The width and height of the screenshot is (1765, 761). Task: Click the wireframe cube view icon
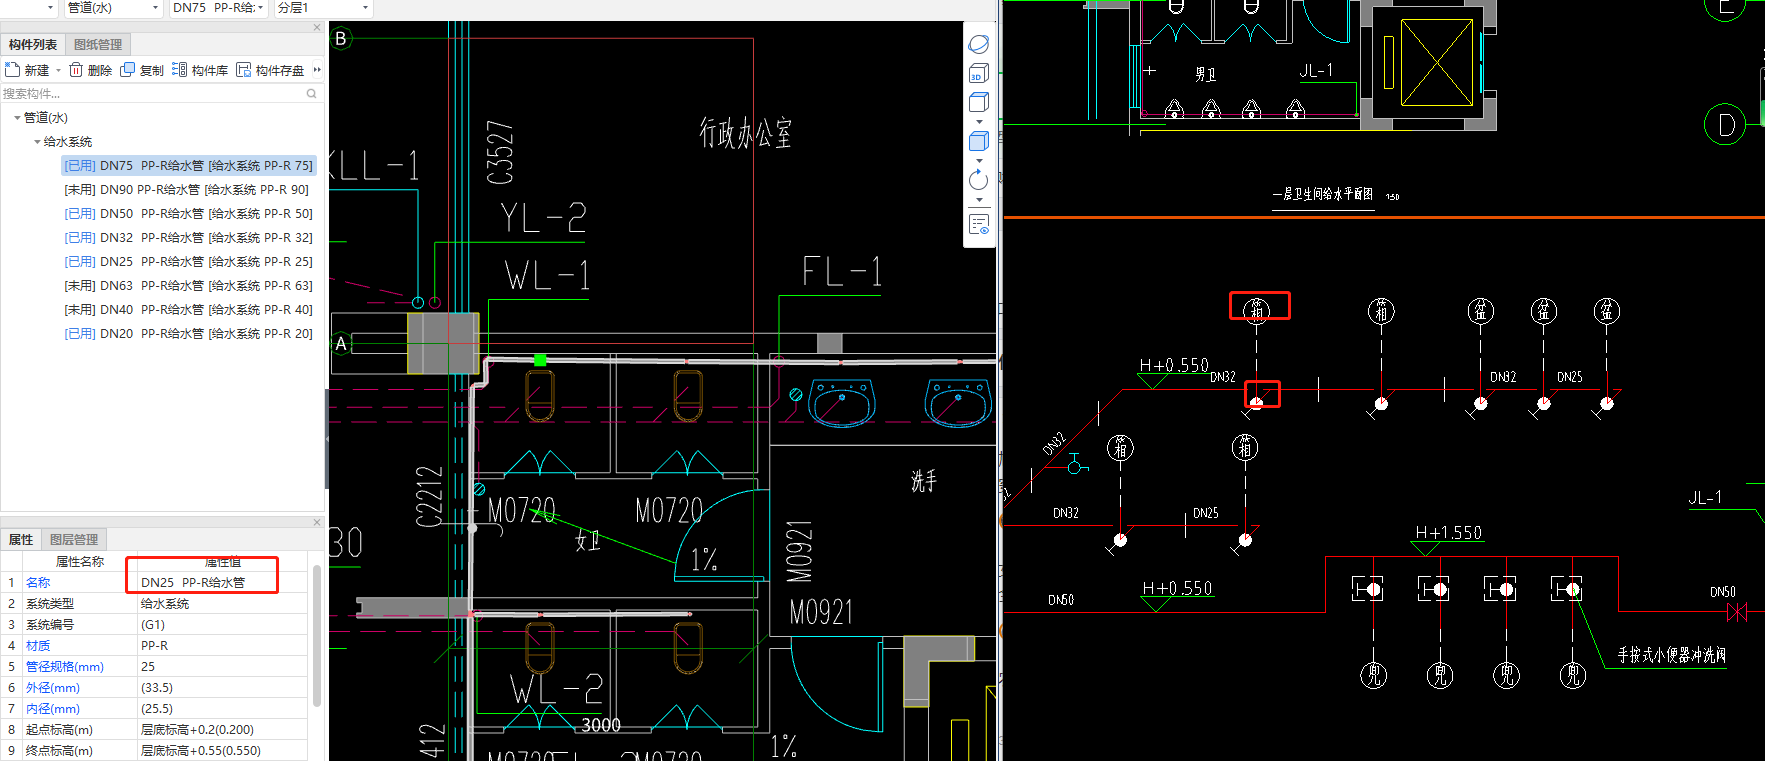(979, 102)
